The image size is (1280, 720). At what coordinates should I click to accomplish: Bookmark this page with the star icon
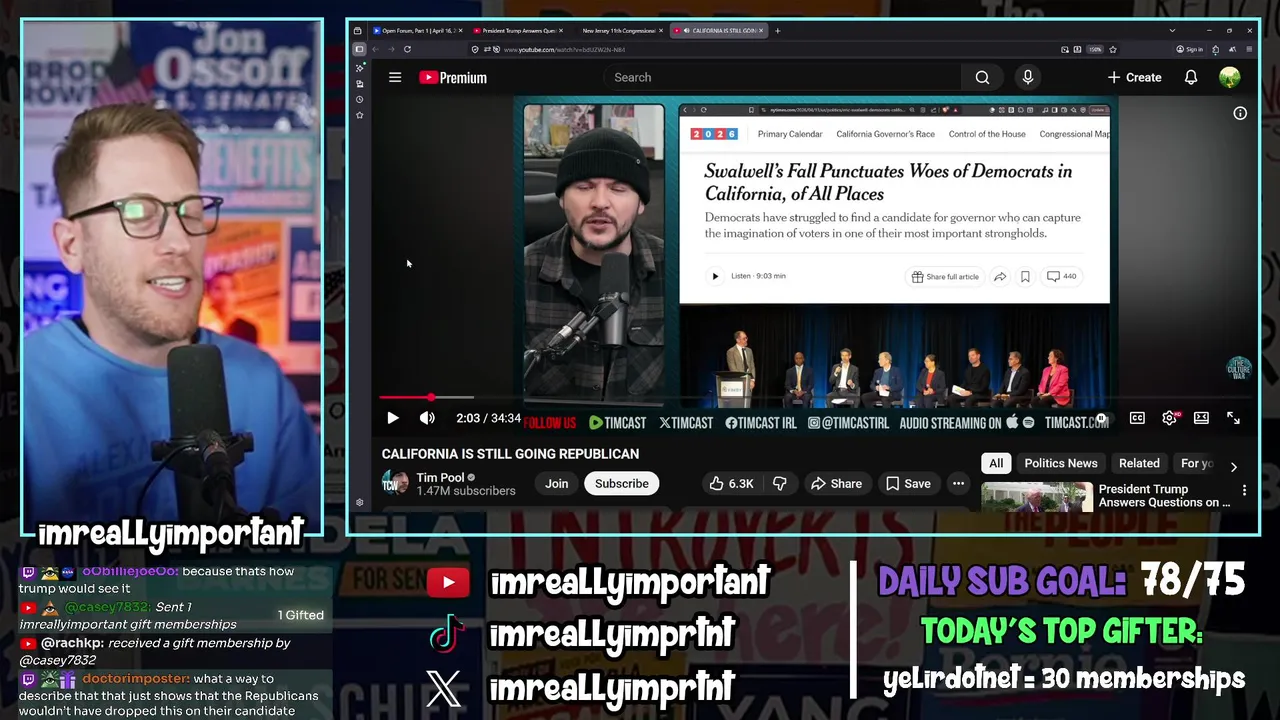point(1113,49)
